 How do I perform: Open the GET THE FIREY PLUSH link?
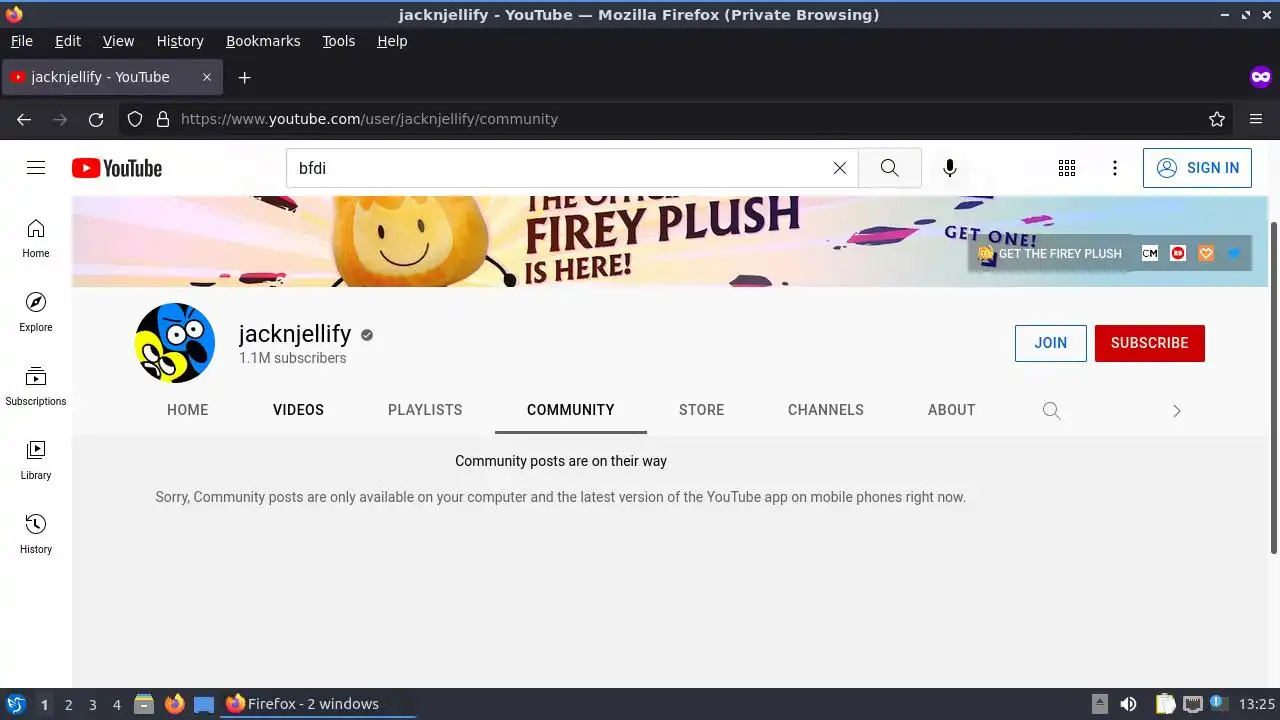pyautogui.click(x=1050, y=254)
